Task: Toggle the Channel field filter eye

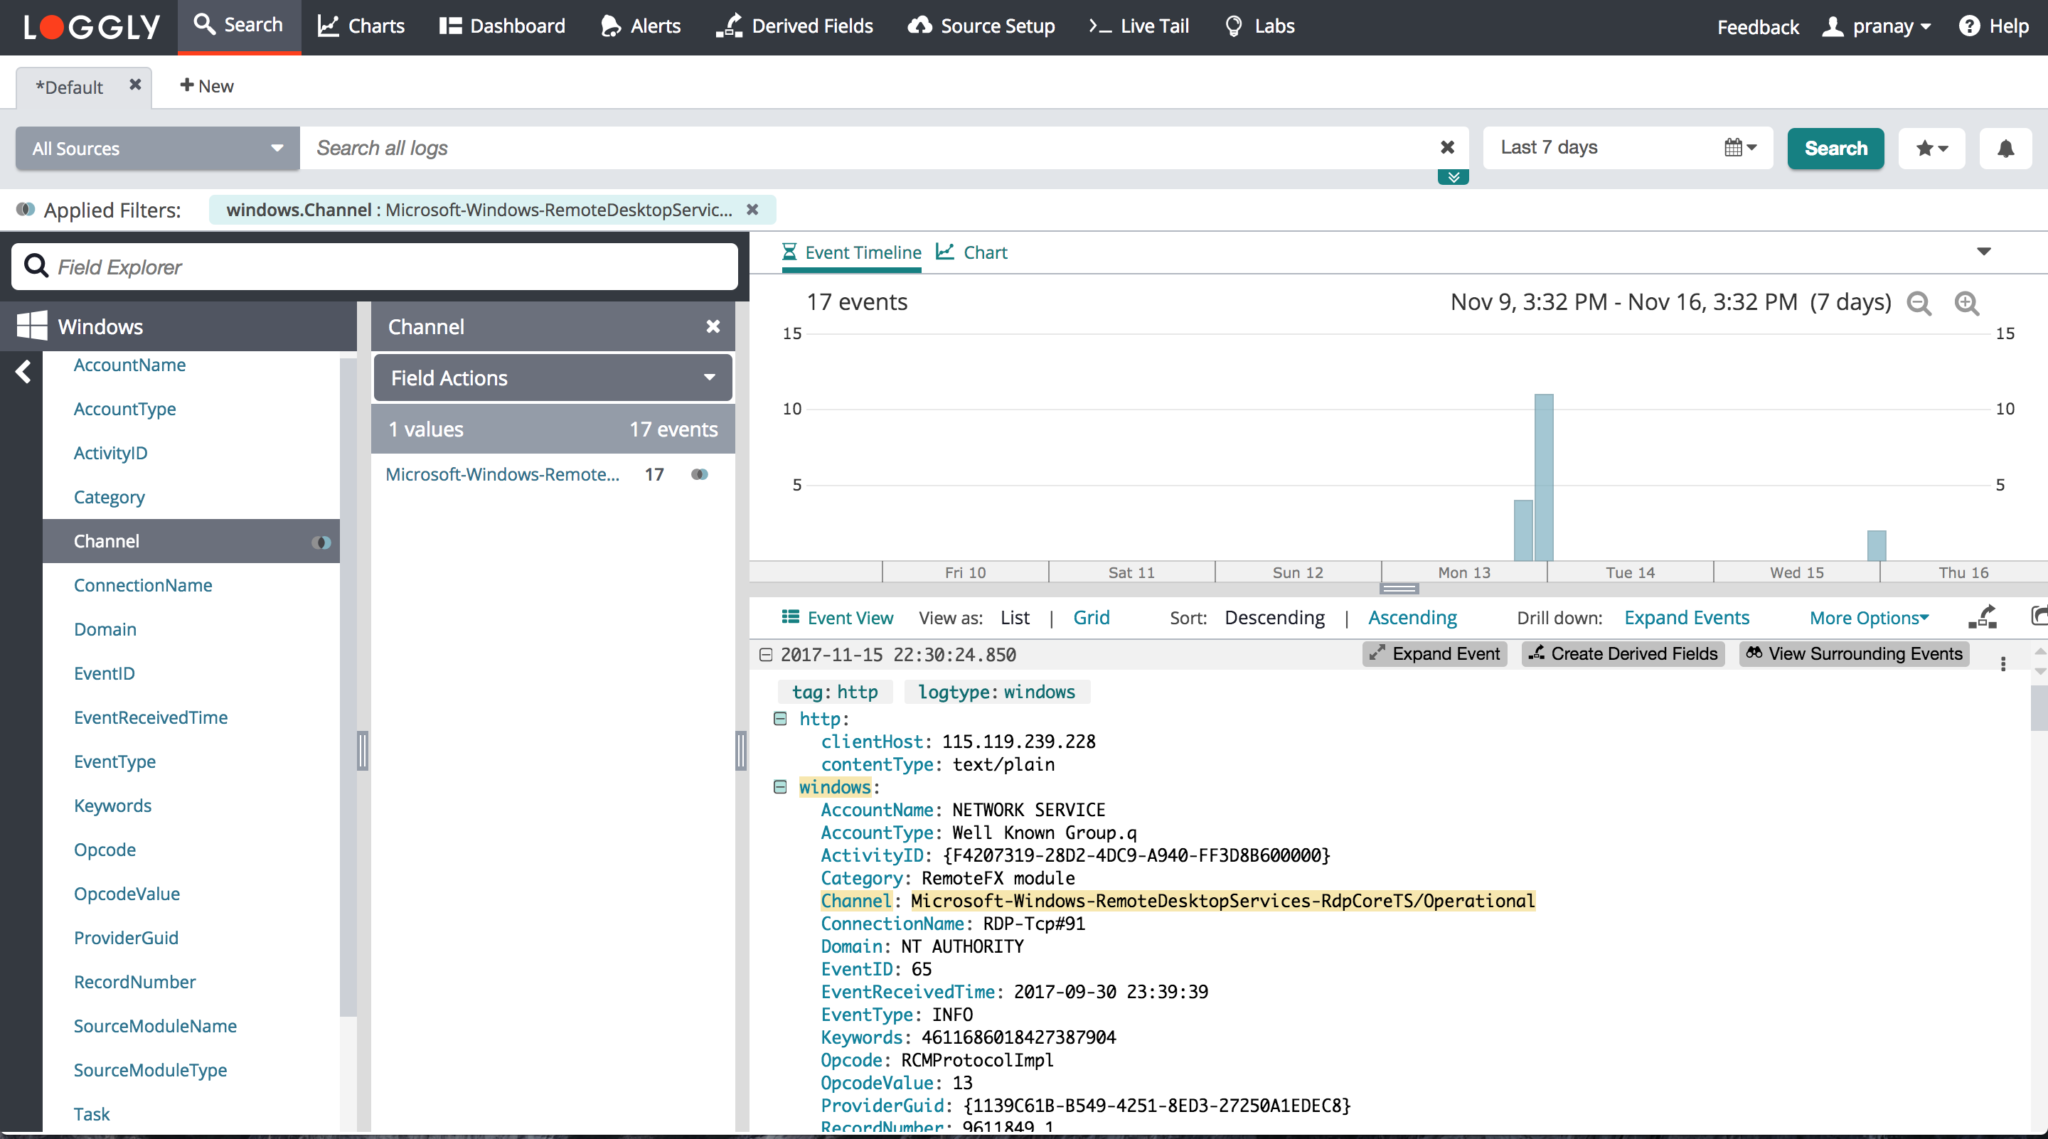Action: 321,541
